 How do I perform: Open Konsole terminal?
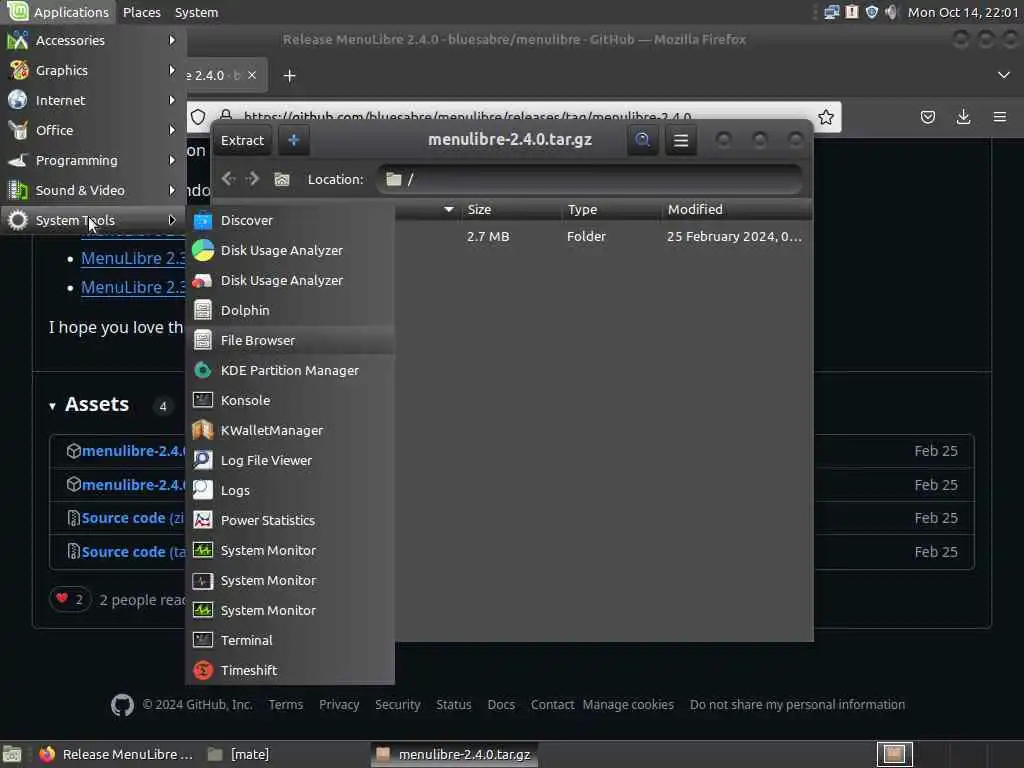[290, 401]
